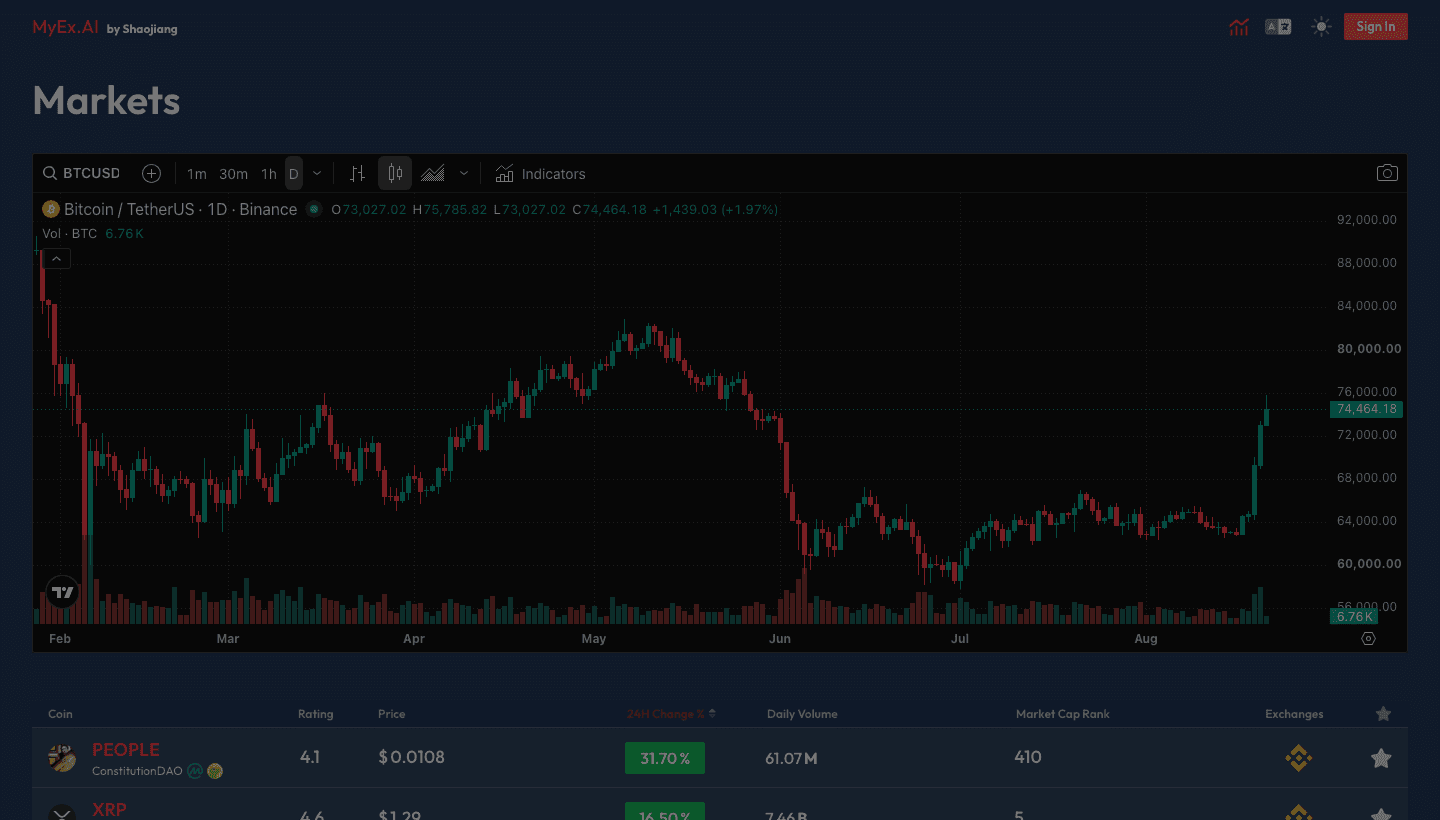
Task: Switch to the bars chart style icon
Action: tap(357, 173)
